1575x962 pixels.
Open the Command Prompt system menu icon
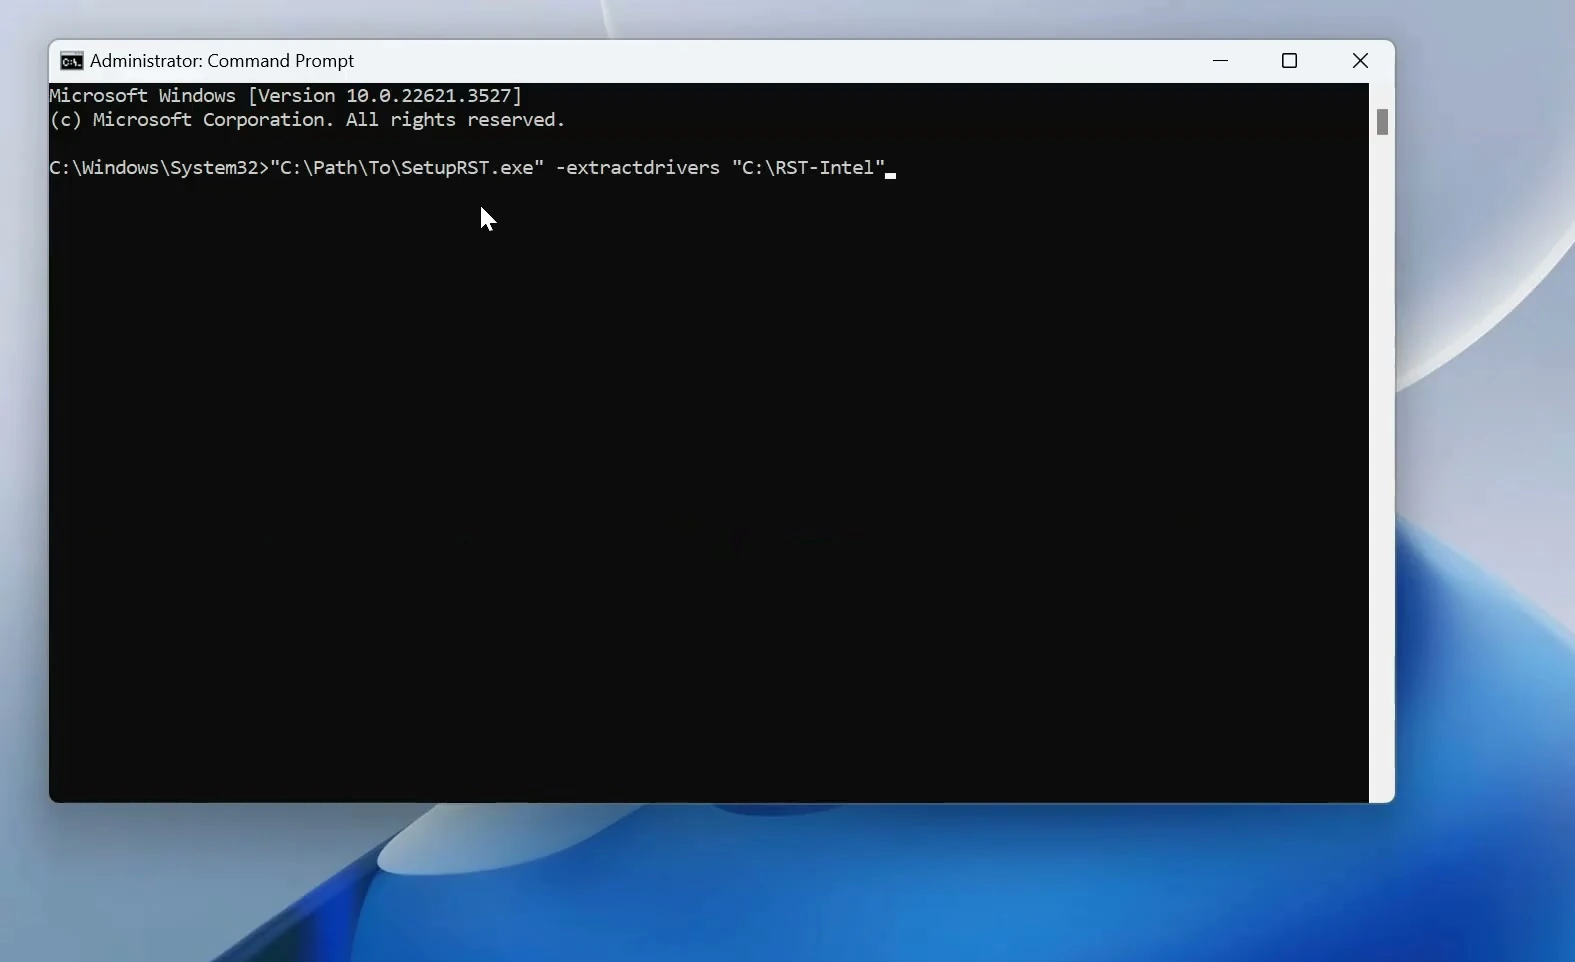71,61
